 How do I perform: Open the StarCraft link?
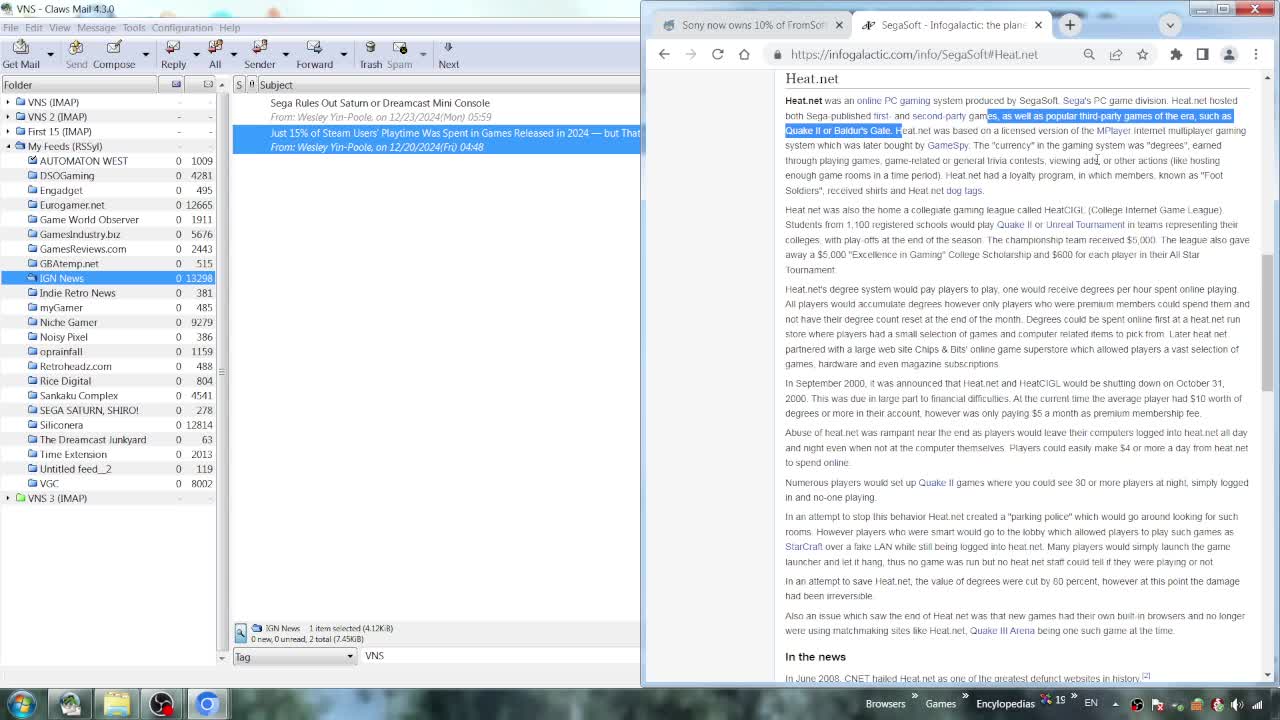point(803,547)
